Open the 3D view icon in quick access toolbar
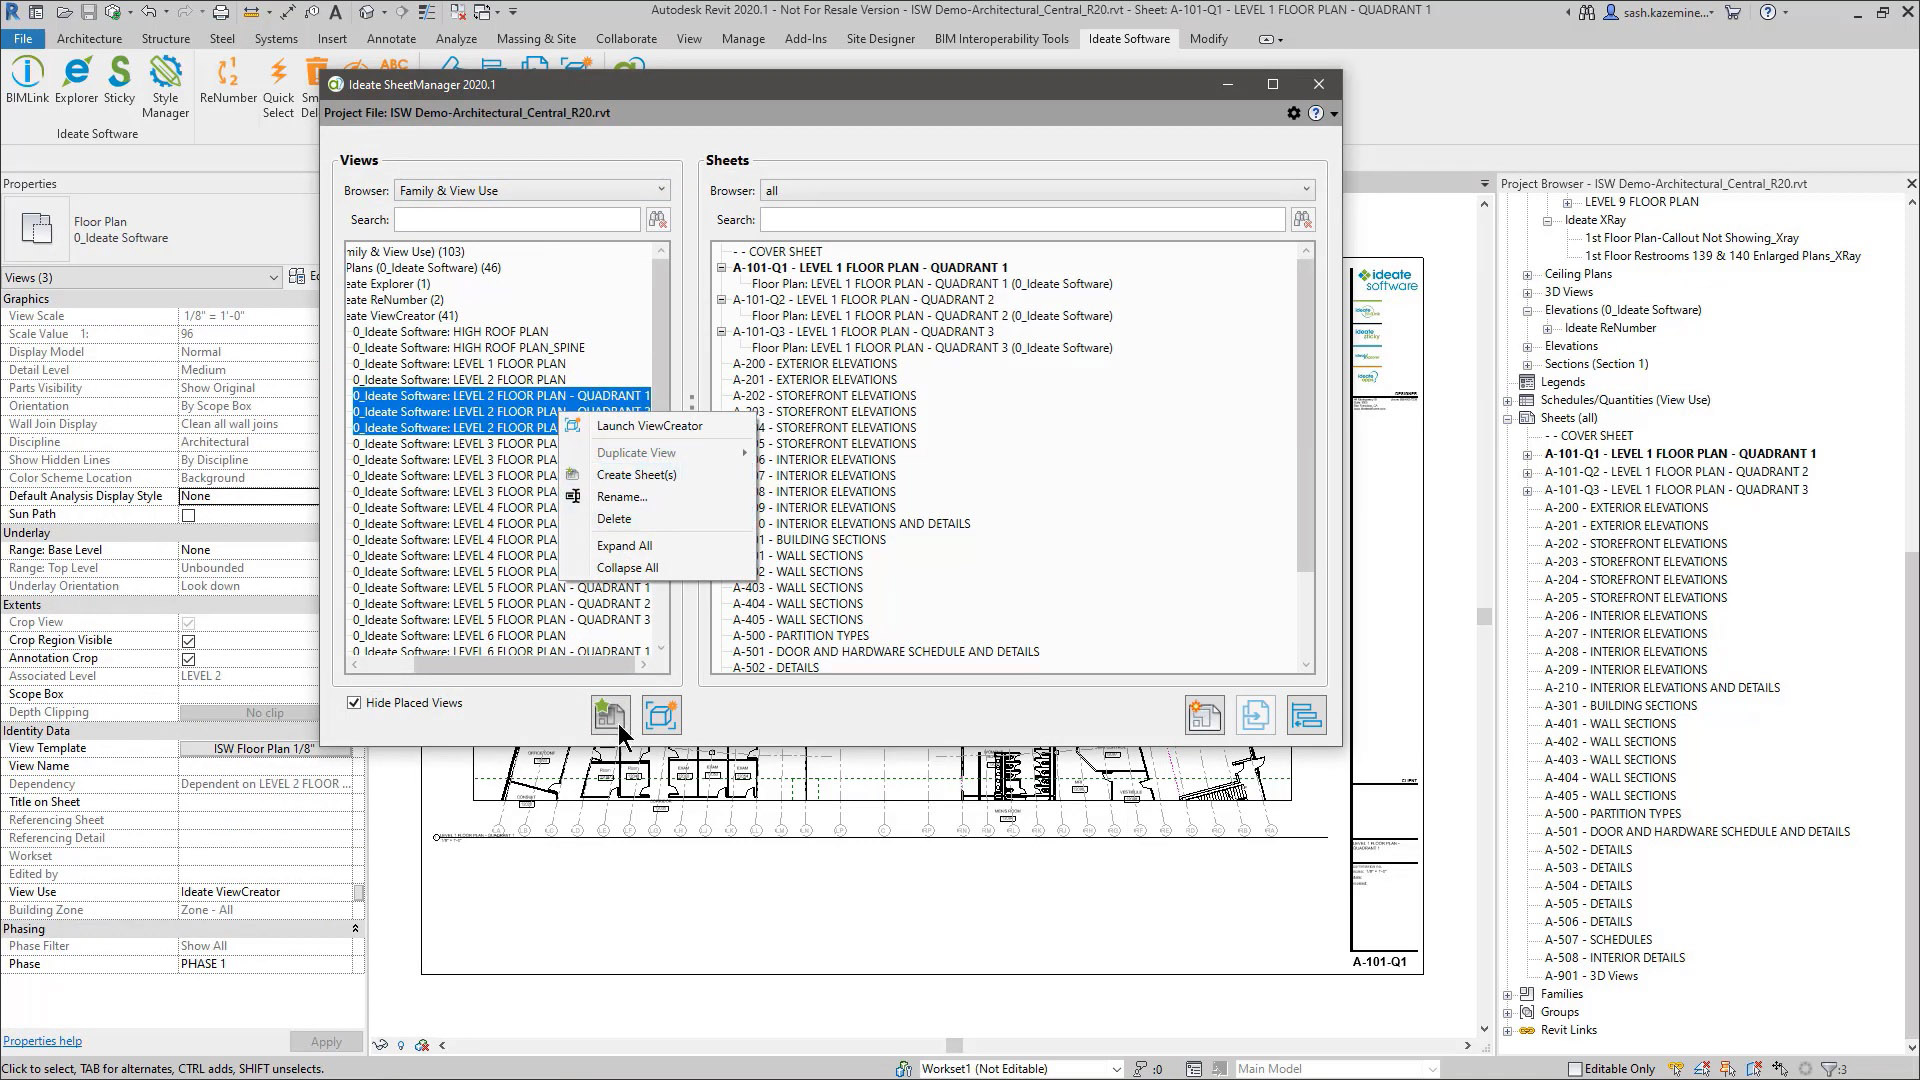Image resolution: width=1920 pixels, height=1080 pixels. pos(366,12)
